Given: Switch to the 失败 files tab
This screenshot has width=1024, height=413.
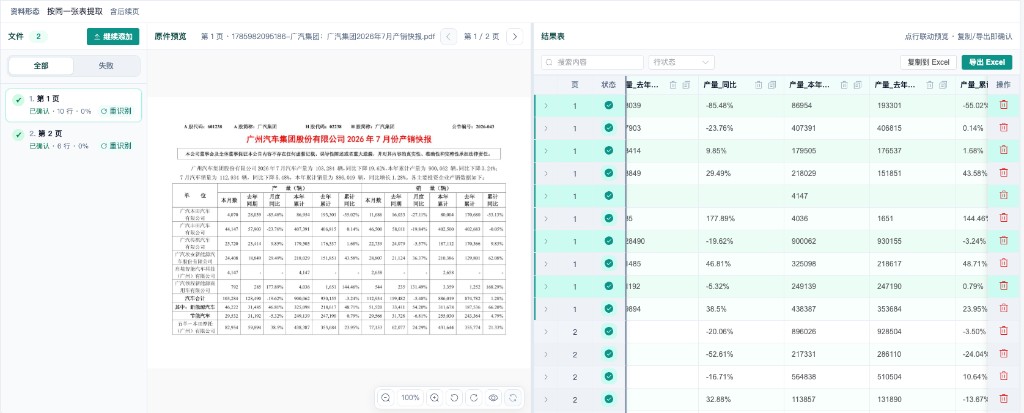Looking at the screenshot, I should 106,66.
